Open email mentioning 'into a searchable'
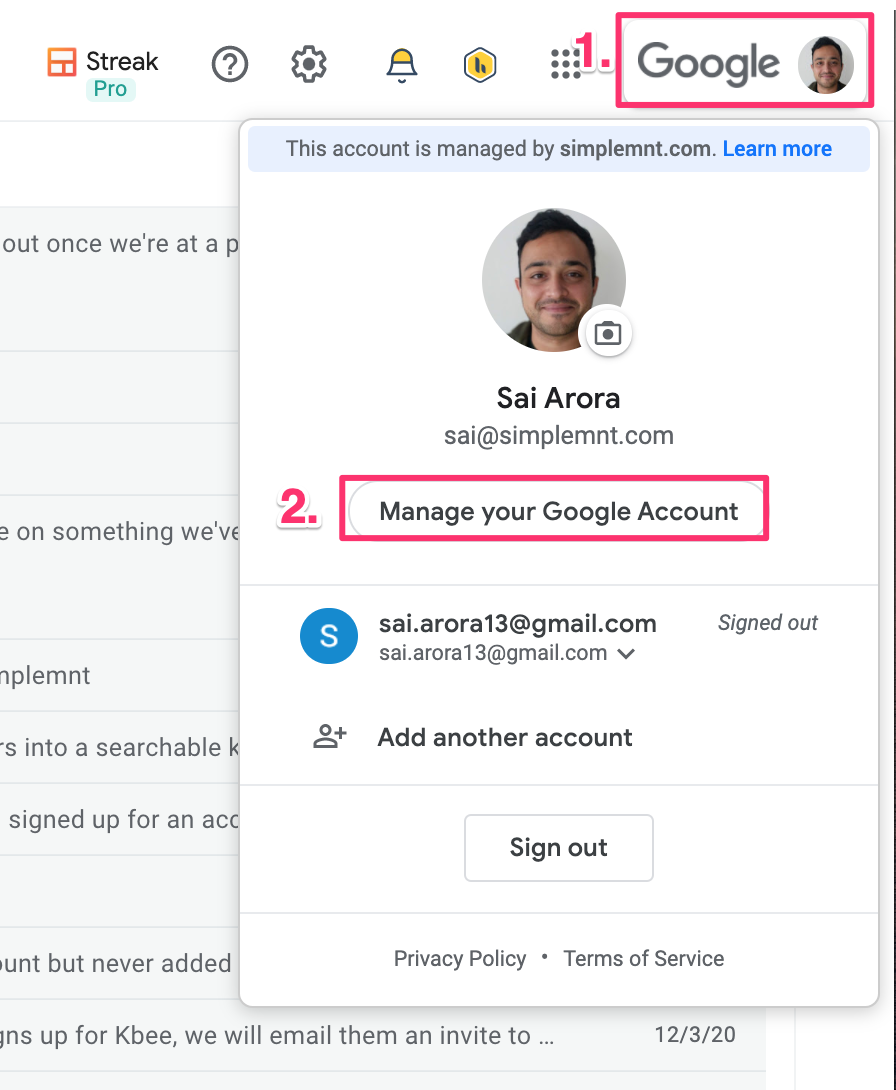This screenshot has width=896, height=1090. 120,747
